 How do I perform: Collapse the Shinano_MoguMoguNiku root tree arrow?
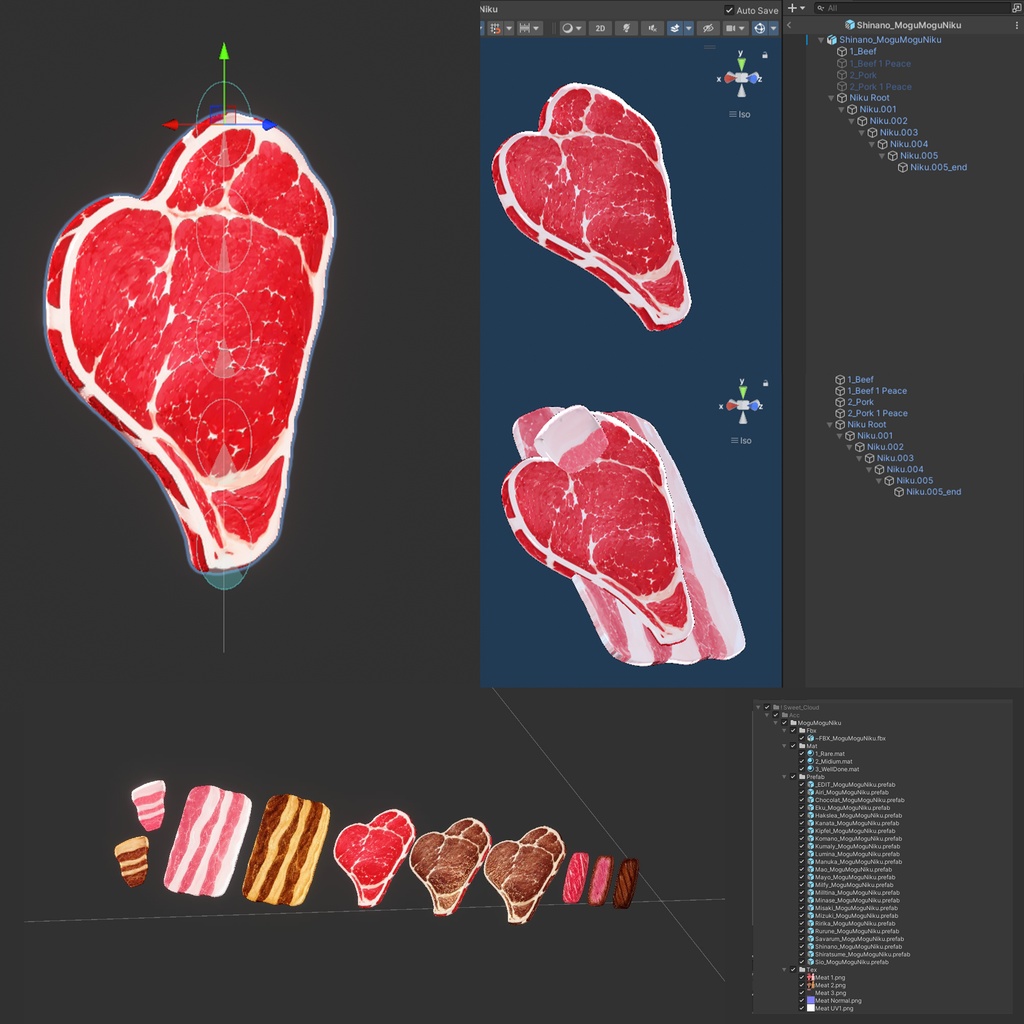pos(821,40)
